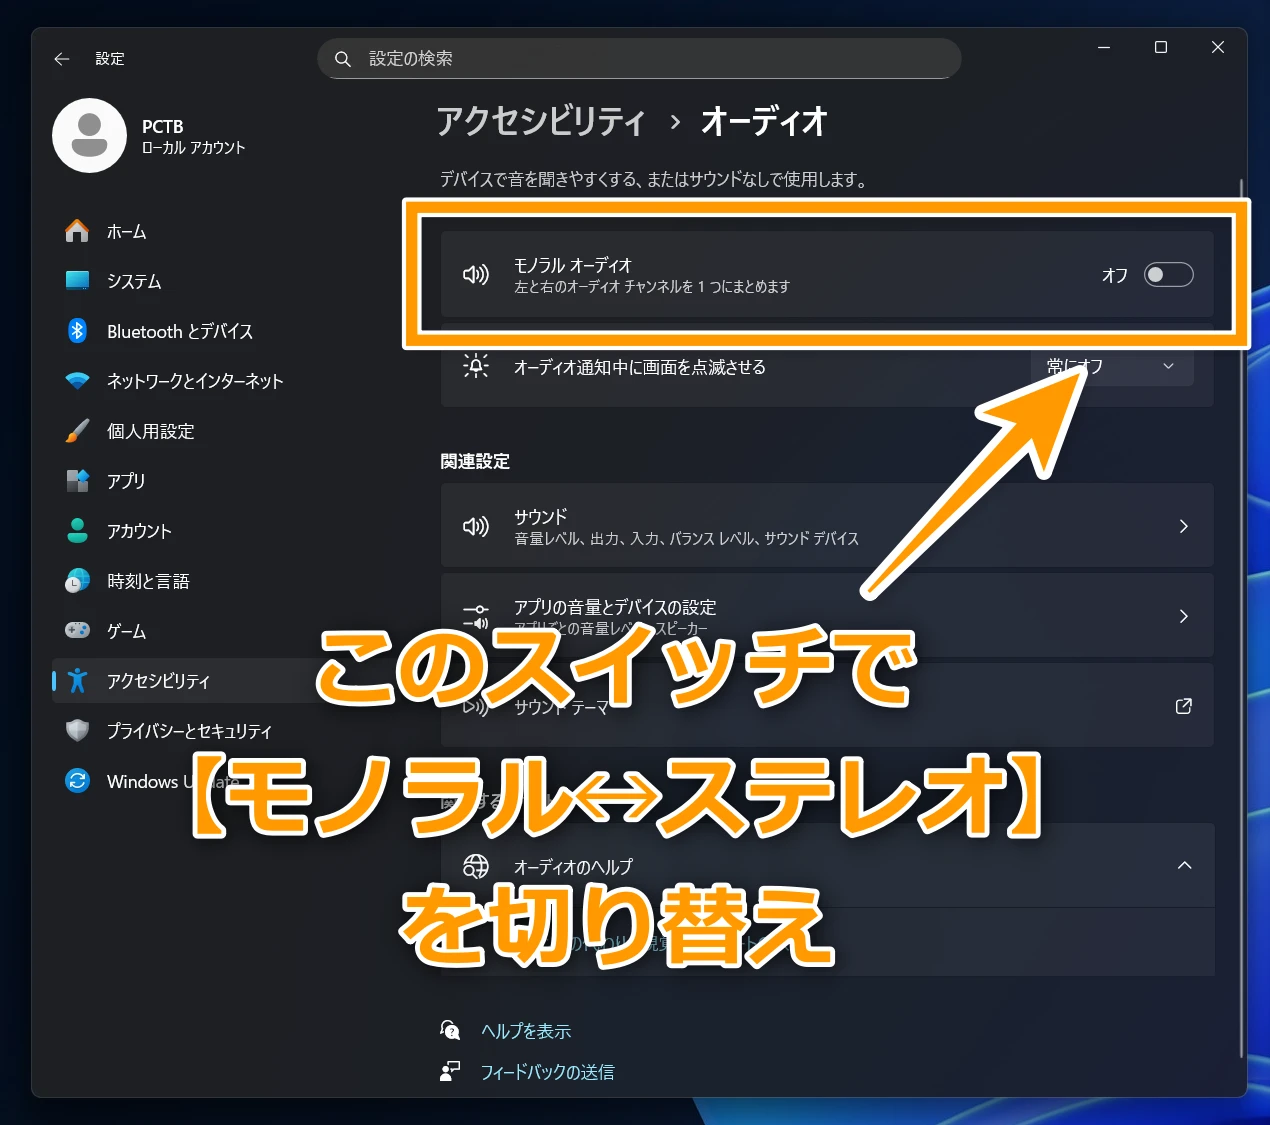Click the network Wi-Fi icon in sidebar
Viewport: 1270px width, 1125px height.
77,381
